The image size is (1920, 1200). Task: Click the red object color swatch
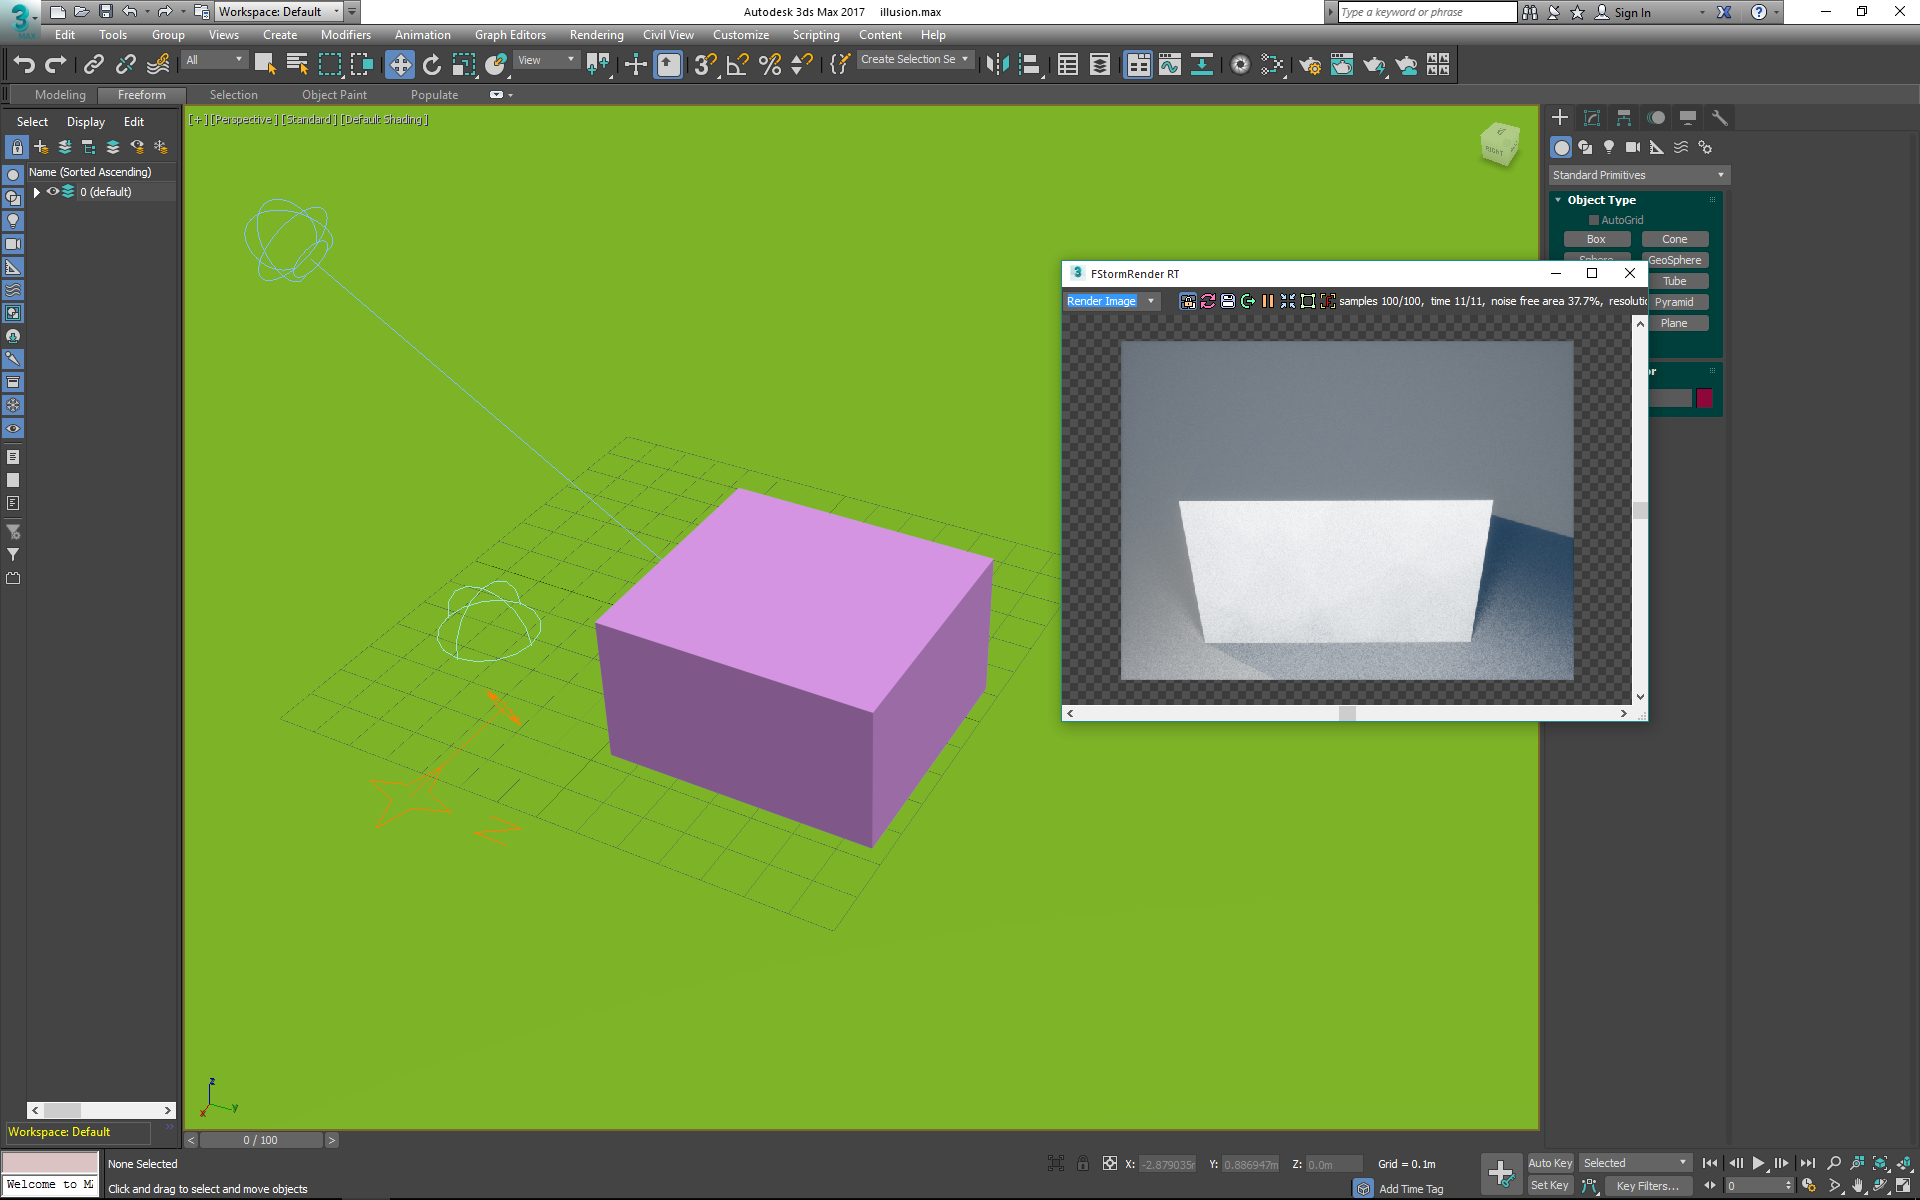[x=1705, y=398]
